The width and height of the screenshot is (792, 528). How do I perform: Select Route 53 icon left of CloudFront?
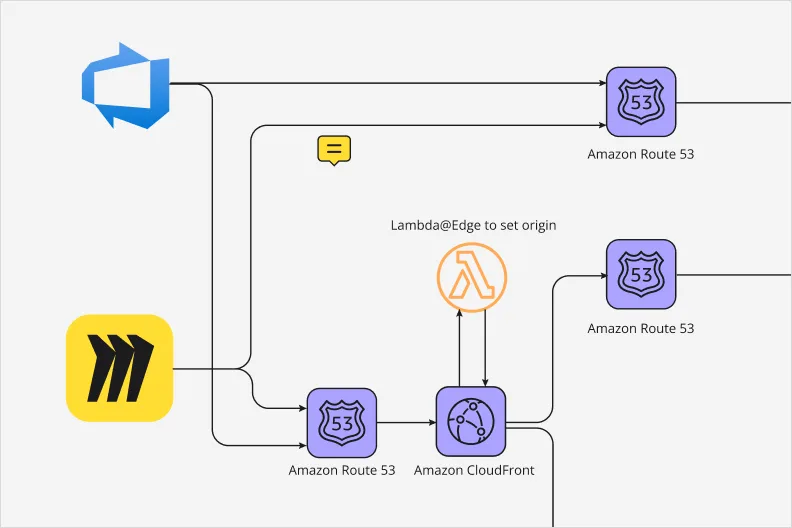coord(342,423)
